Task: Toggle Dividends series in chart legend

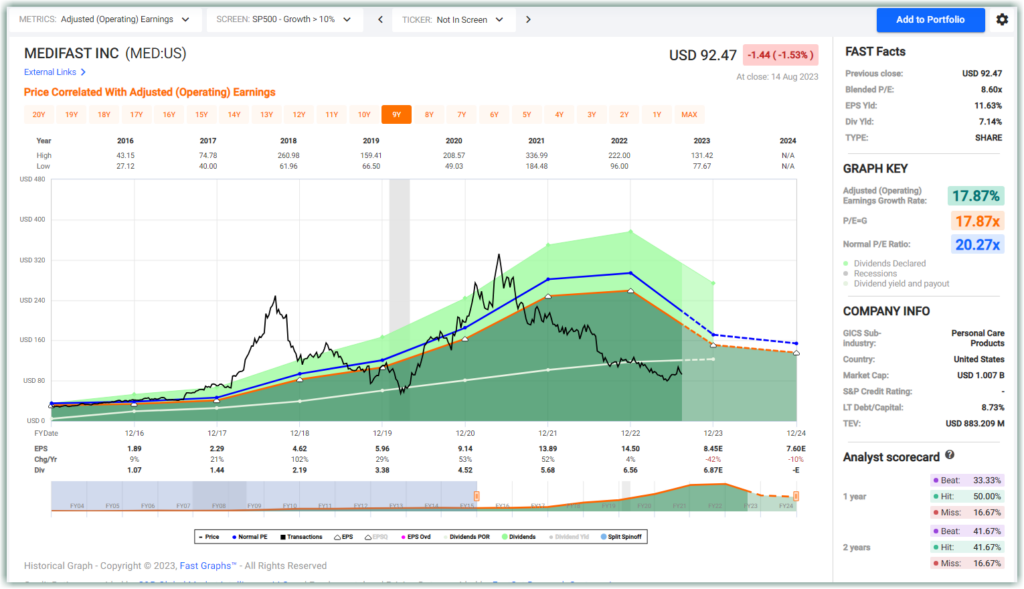Action: [519, 537]
